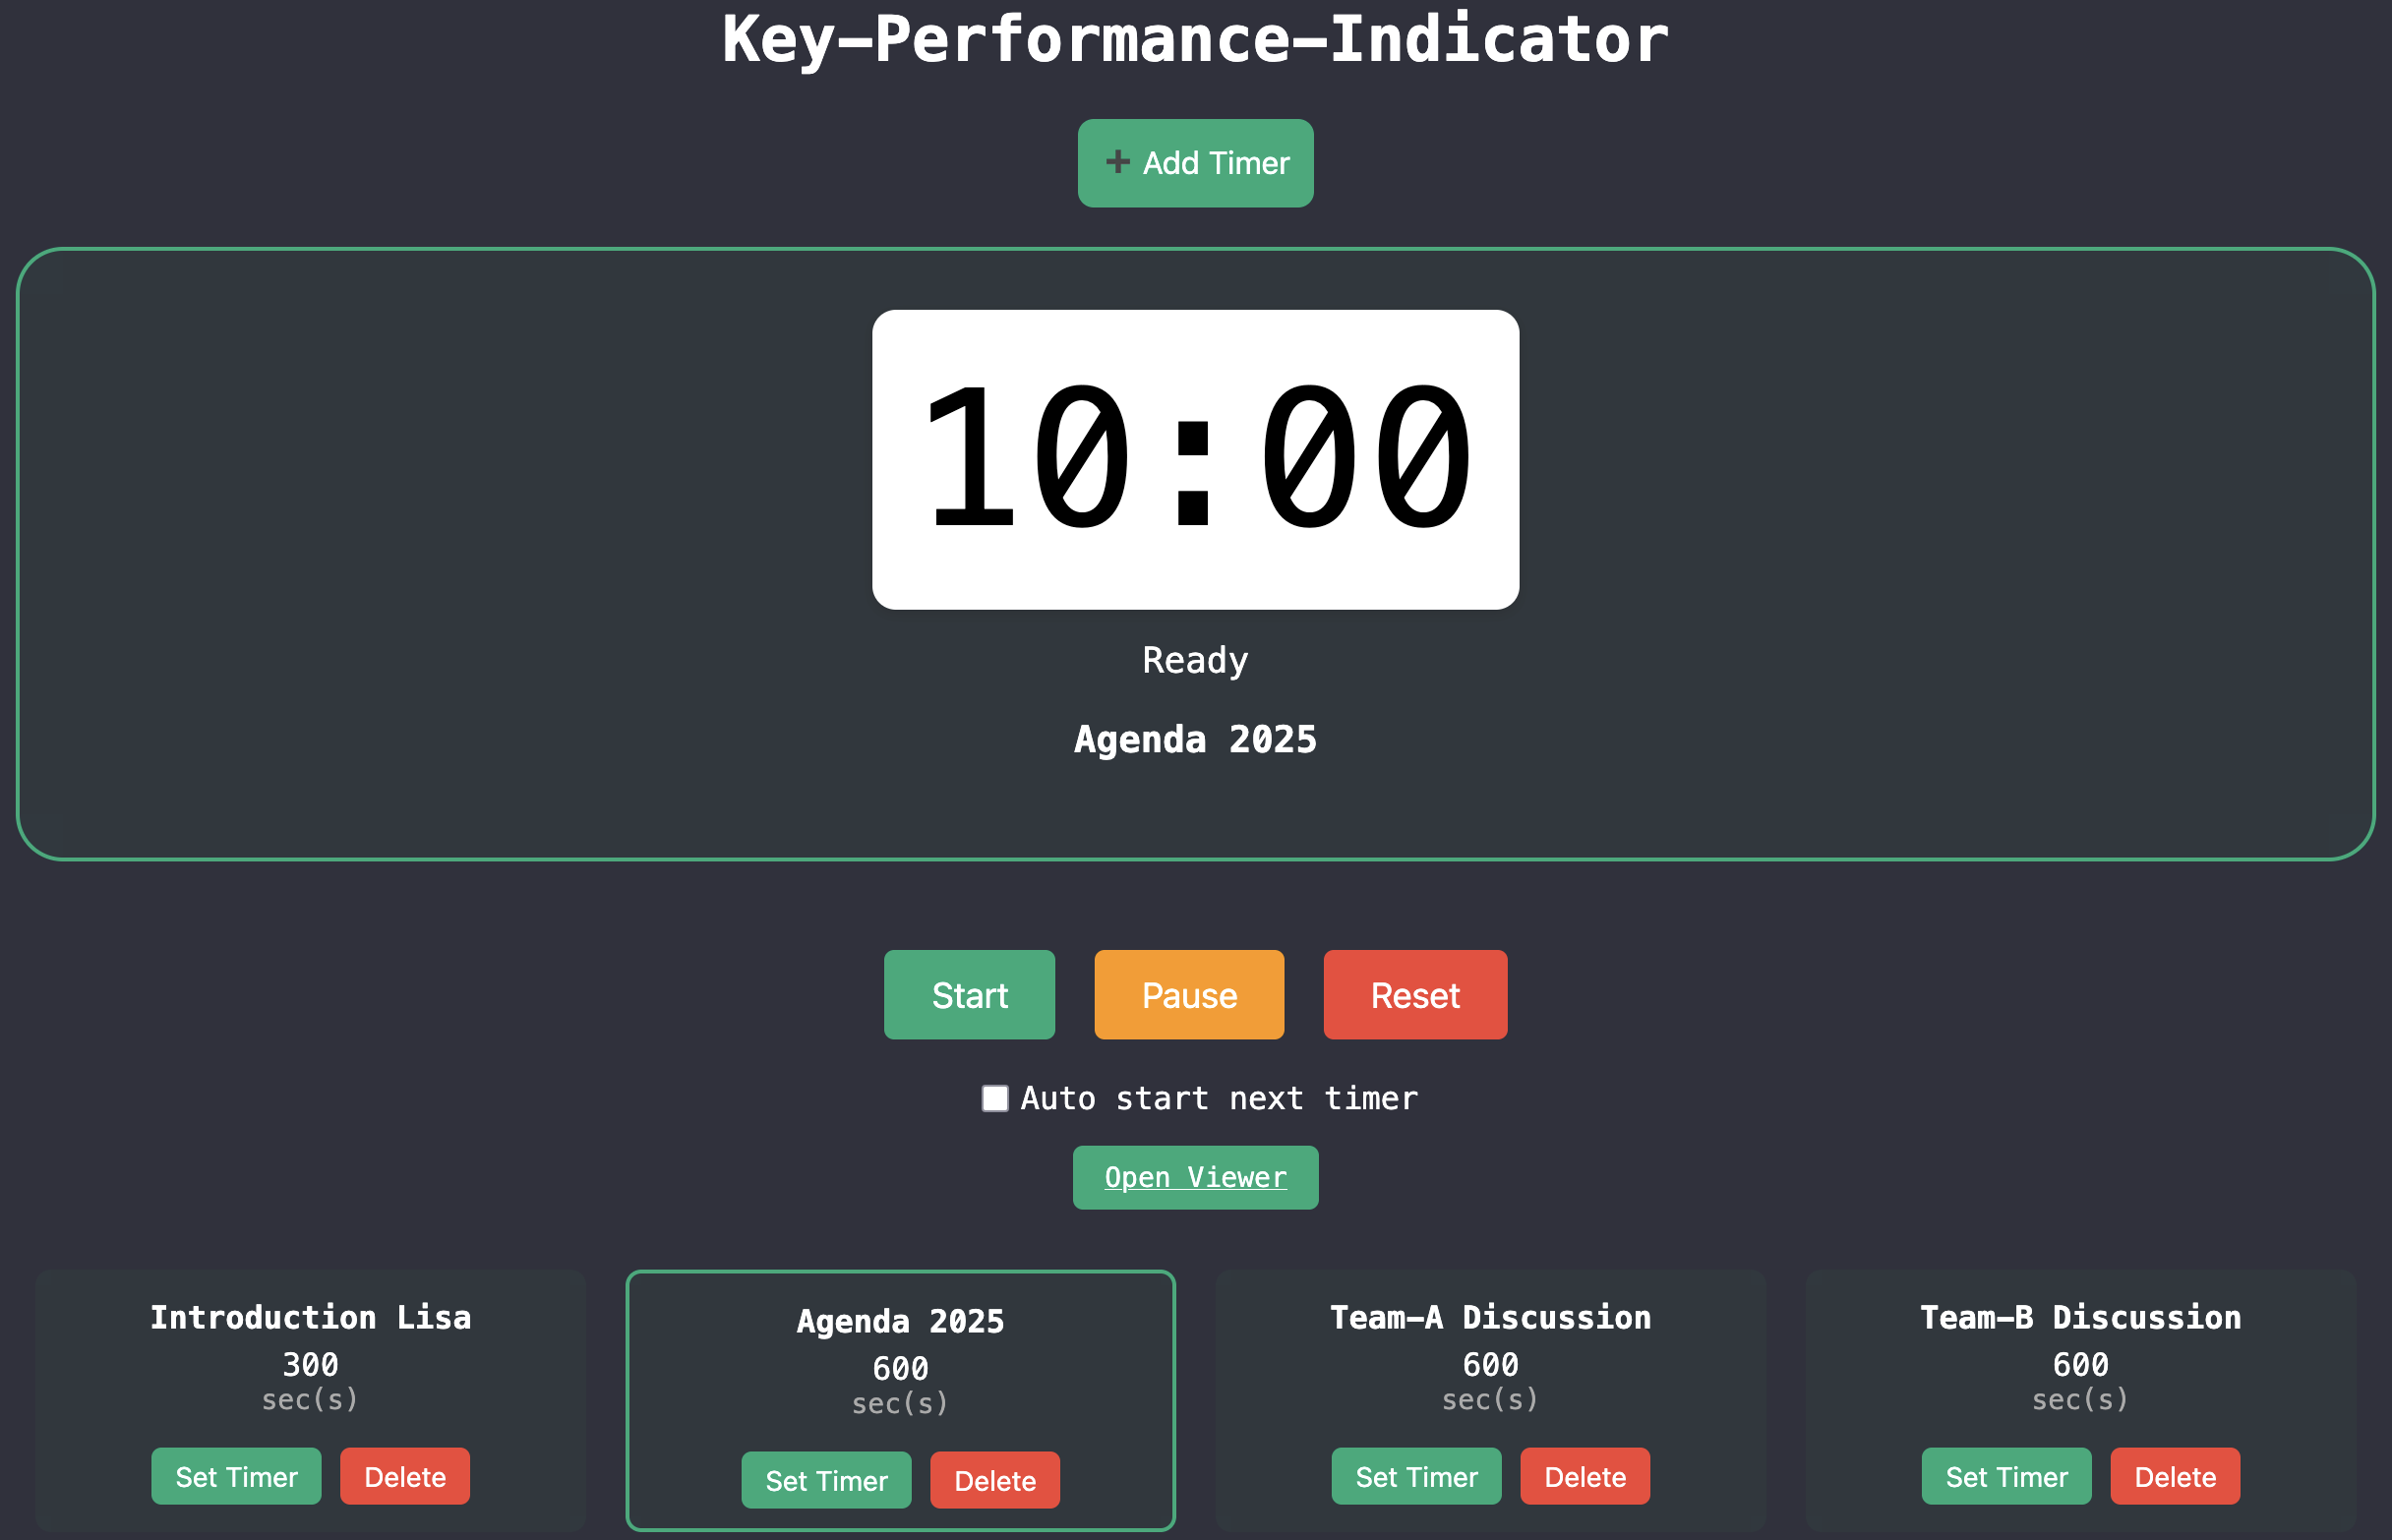Click the plus icon on Add Timer
The height and width of the screenshot is (1540, 2392).
(x=1117, y=162)
